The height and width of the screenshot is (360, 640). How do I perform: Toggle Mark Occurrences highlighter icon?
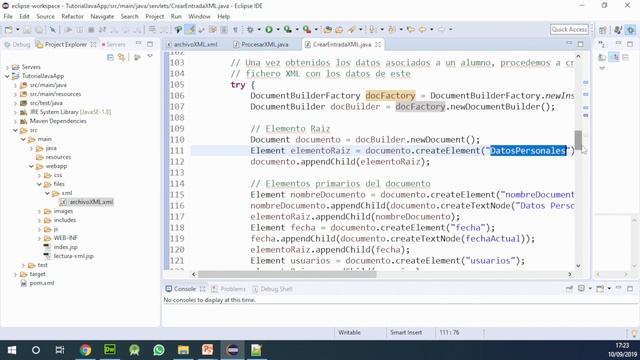[x=190, y=29]
